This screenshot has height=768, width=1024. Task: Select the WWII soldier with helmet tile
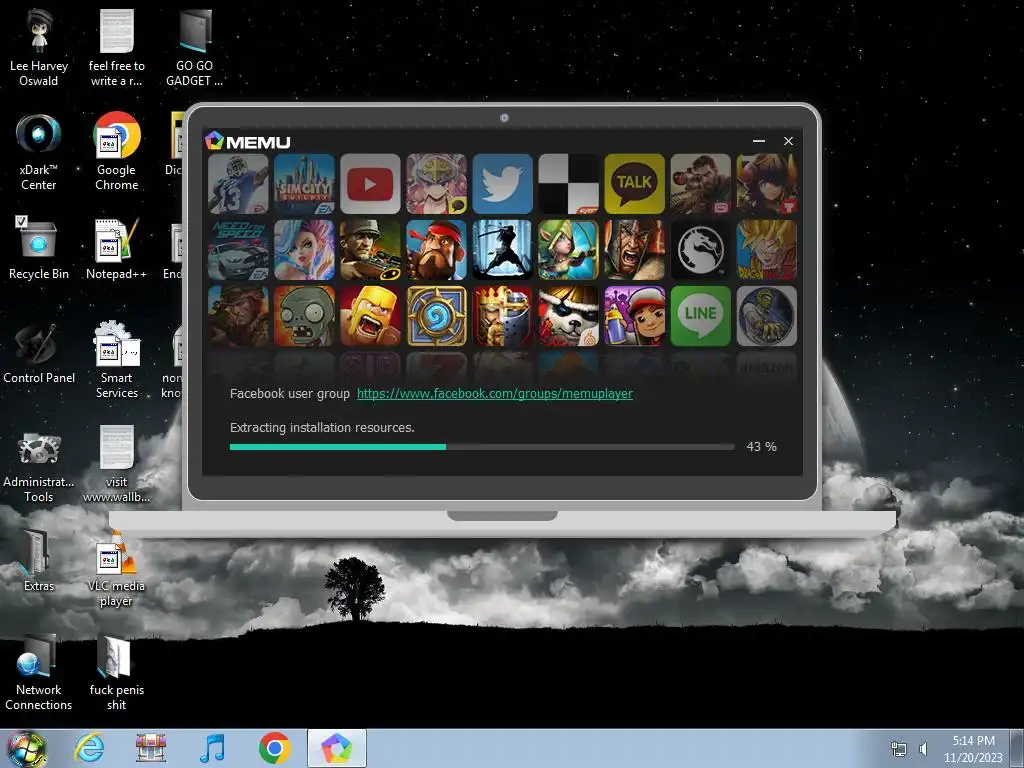click(370, 250)
